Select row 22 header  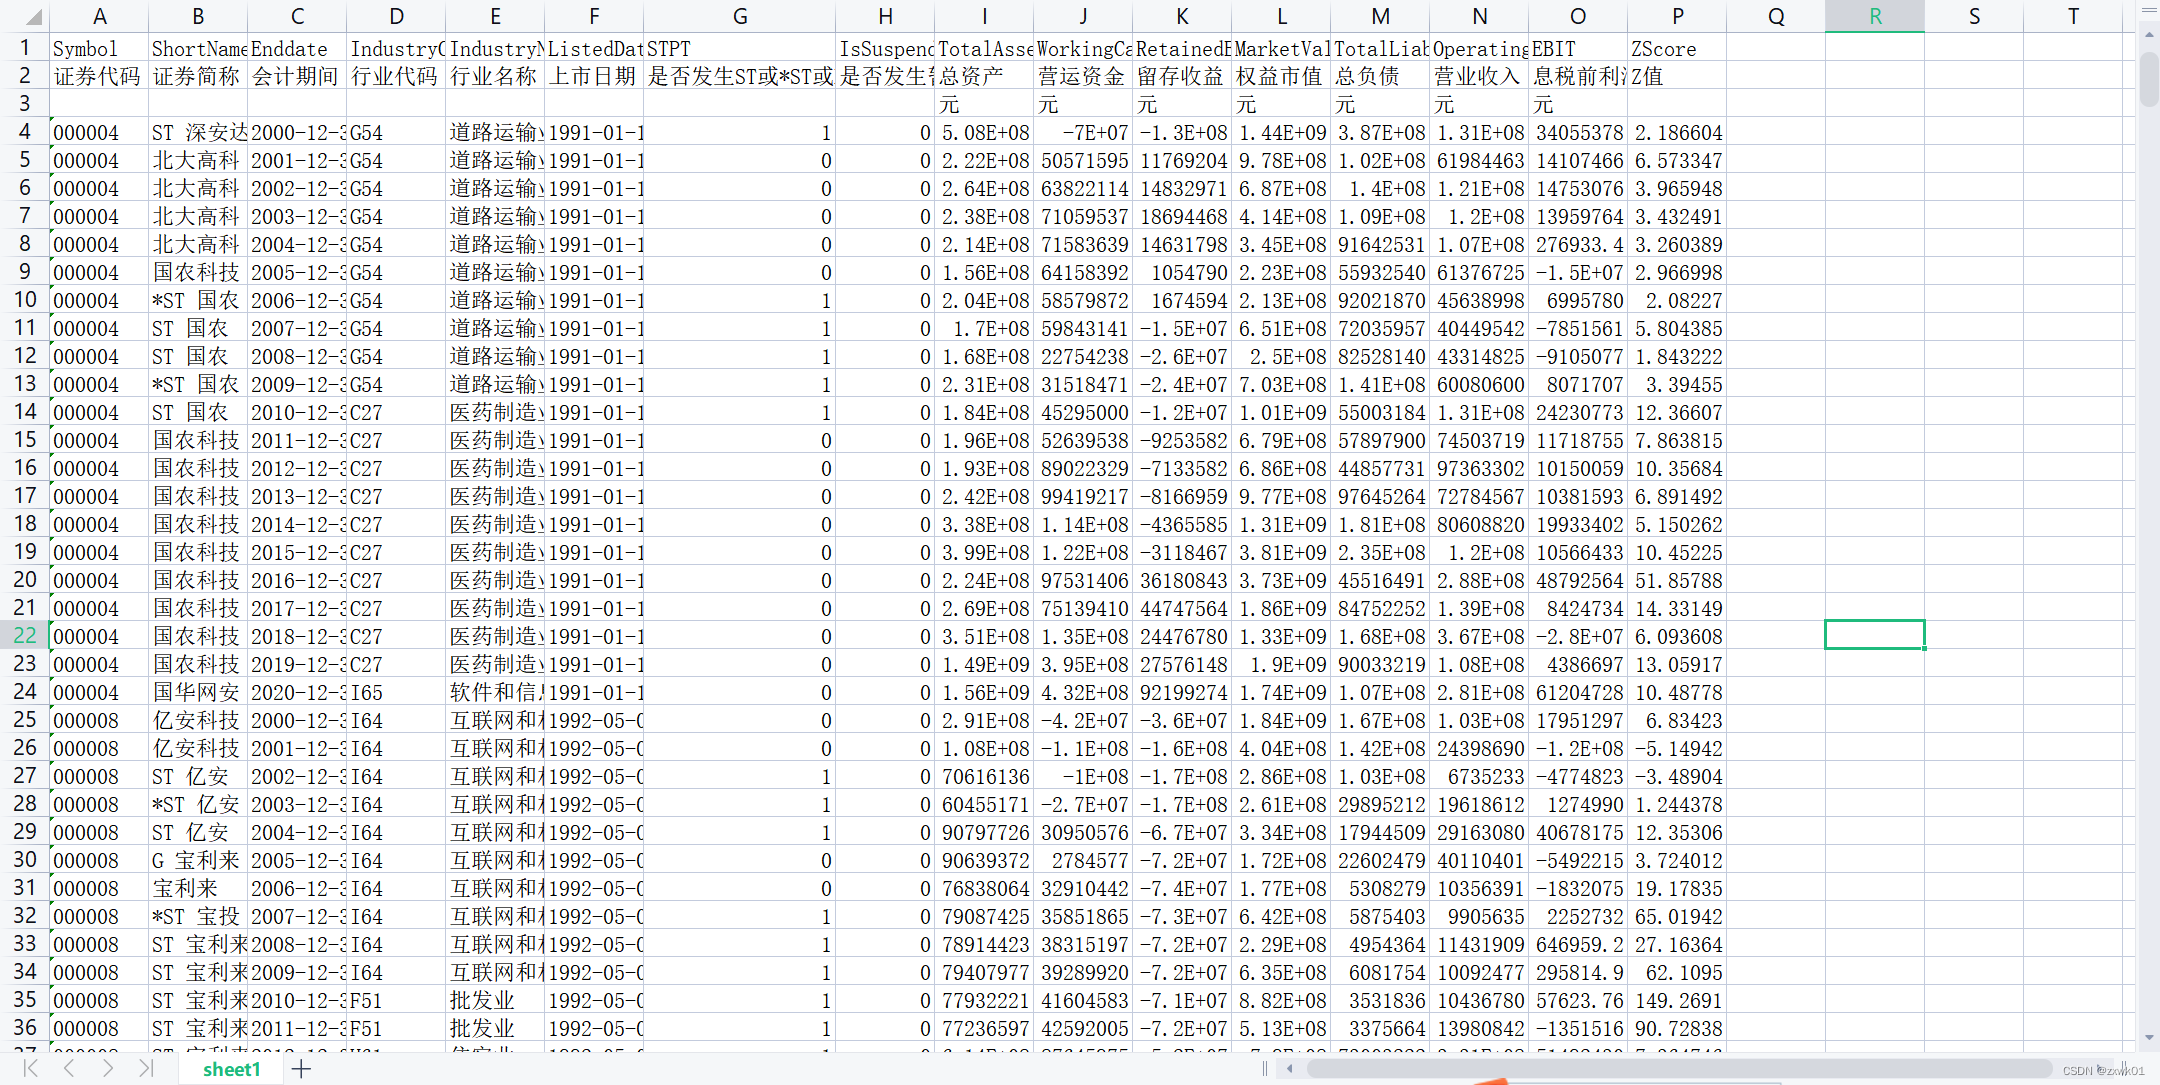[24, 635]
